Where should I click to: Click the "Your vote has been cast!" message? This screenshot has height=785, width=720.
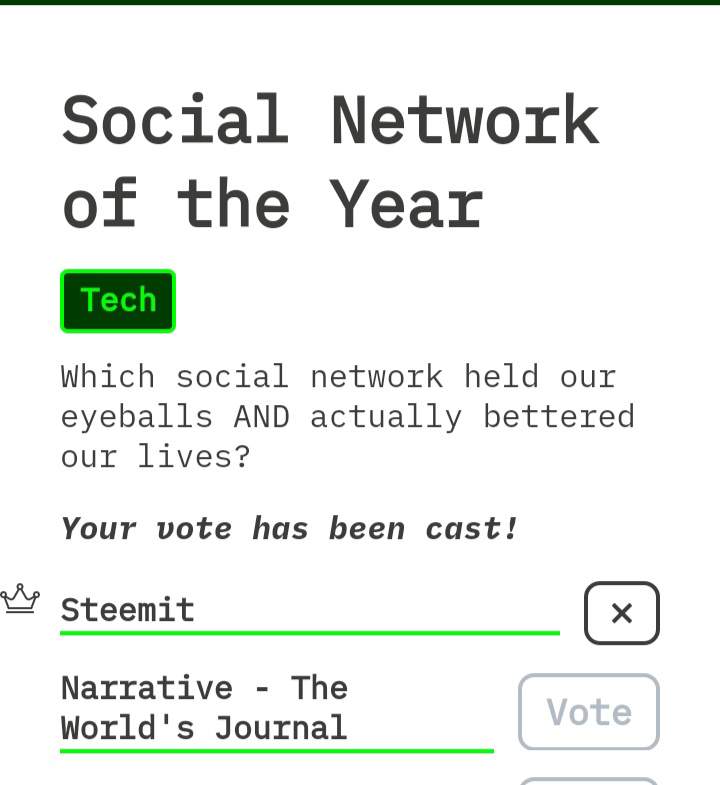[x=289, y=529]
